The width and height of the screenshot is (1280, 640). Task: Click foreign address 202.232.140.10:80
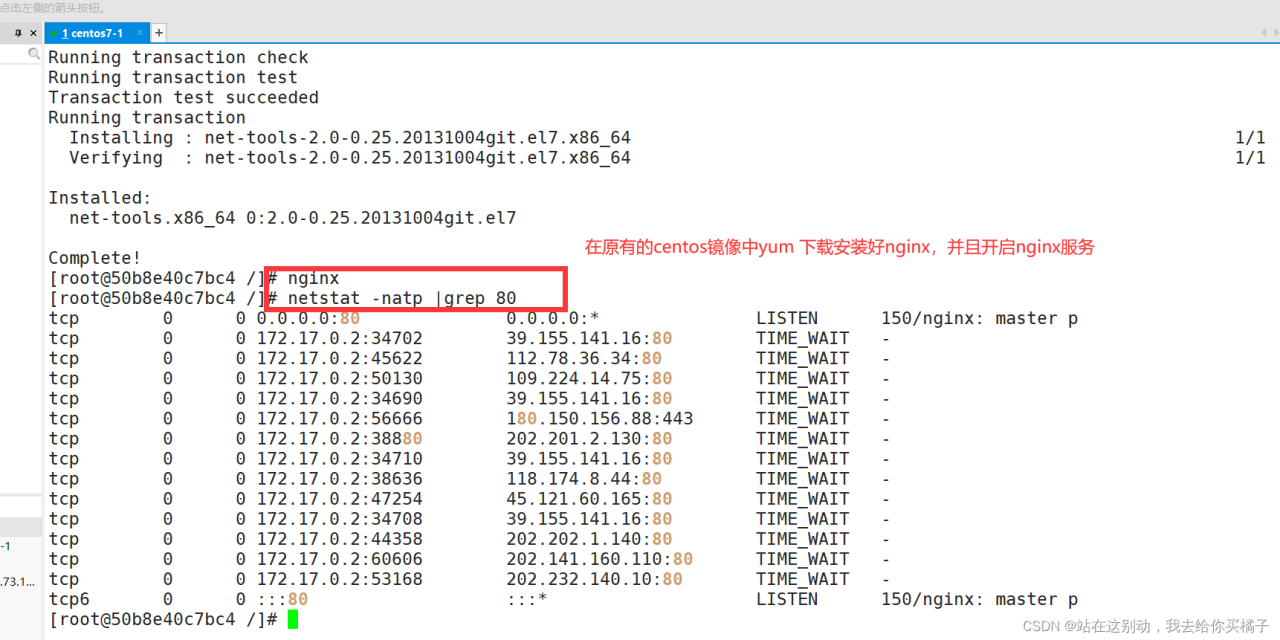pyautogui.click(x=595, y=578)
